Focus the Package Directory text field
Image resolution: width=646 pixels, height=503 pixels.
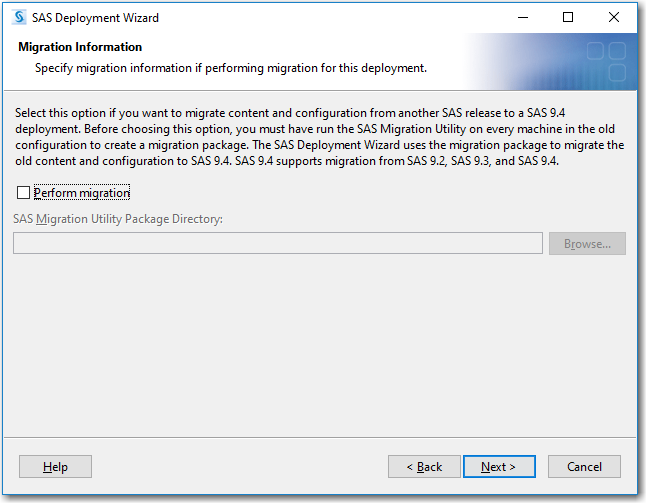pyautogui.click(x=277, y=243)
